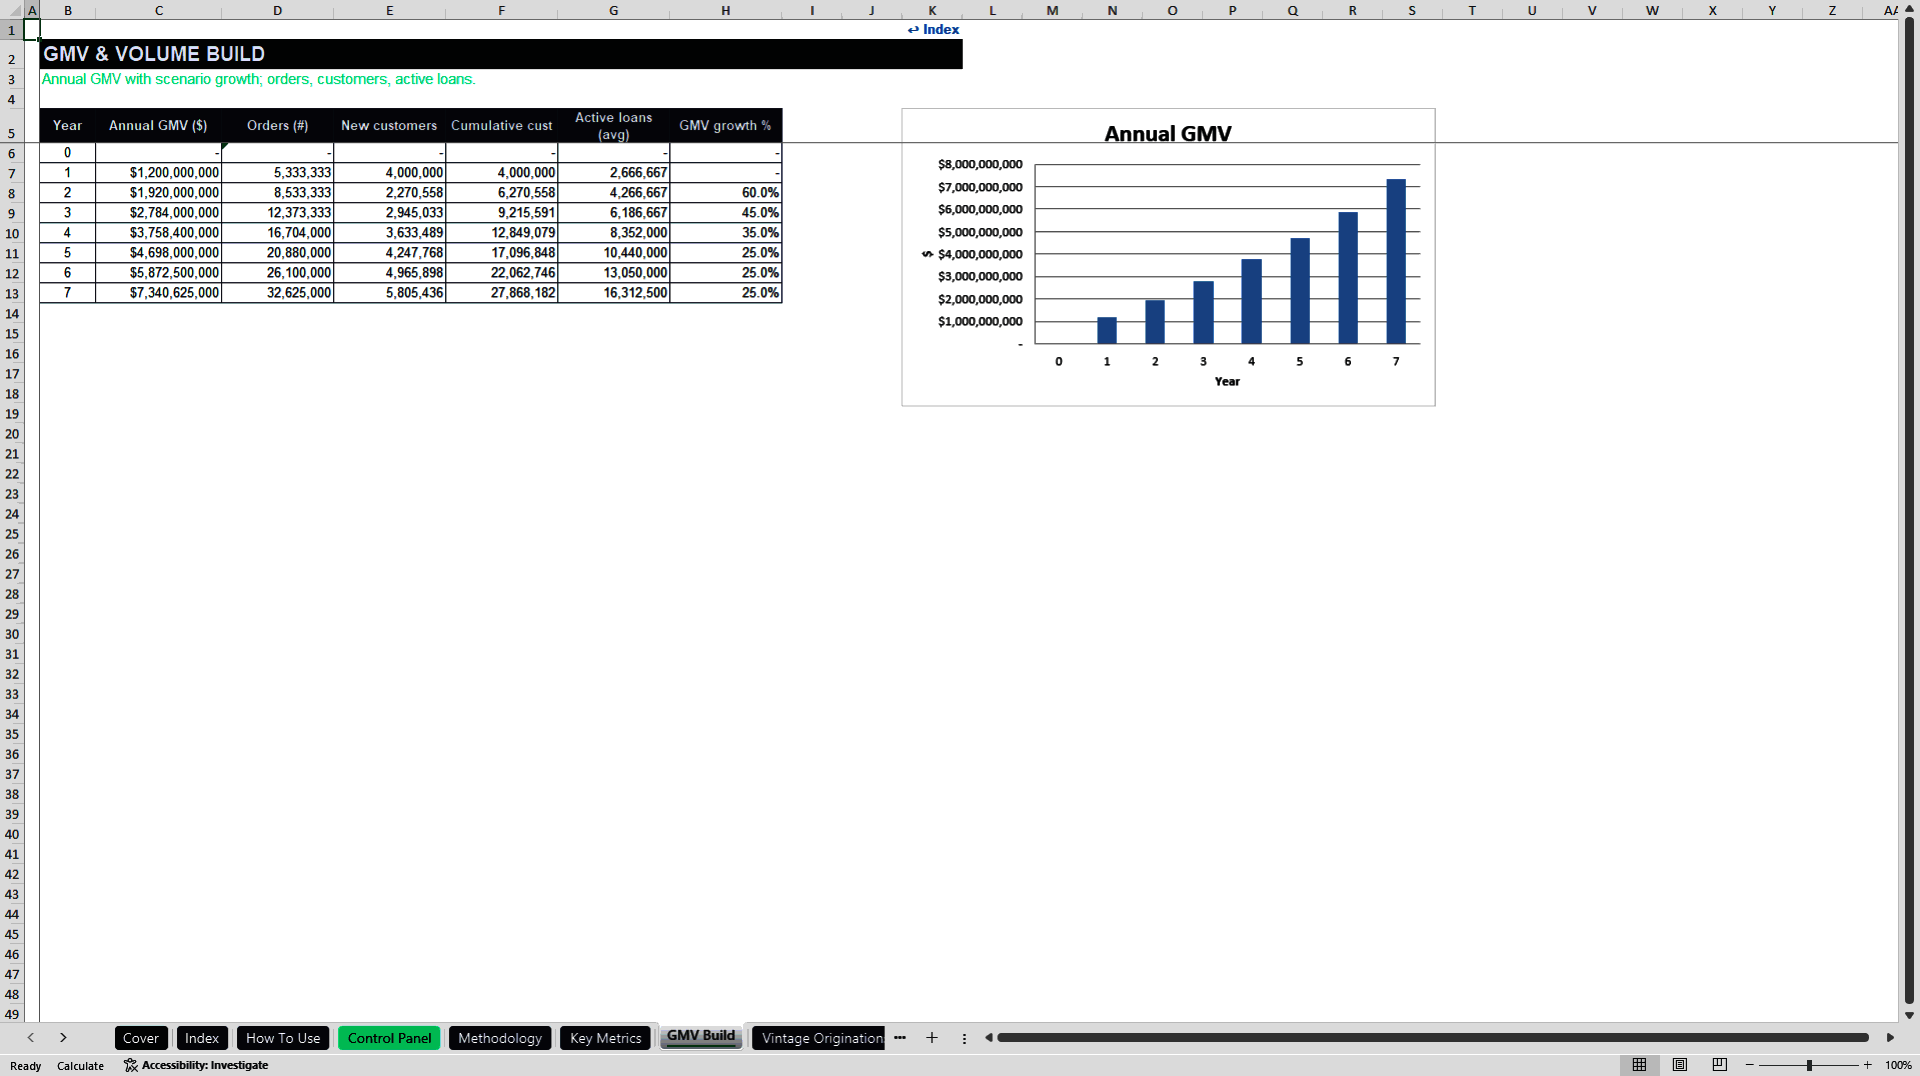Add a new sheet
Screen dimensions: 1920x1076
[x=932, y=1038]
